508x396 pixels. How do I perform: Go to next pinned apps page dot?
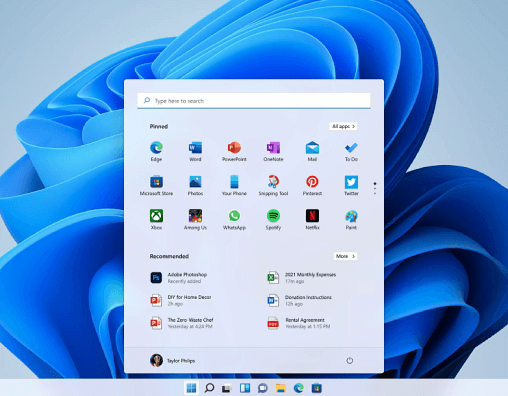[375, 189]
